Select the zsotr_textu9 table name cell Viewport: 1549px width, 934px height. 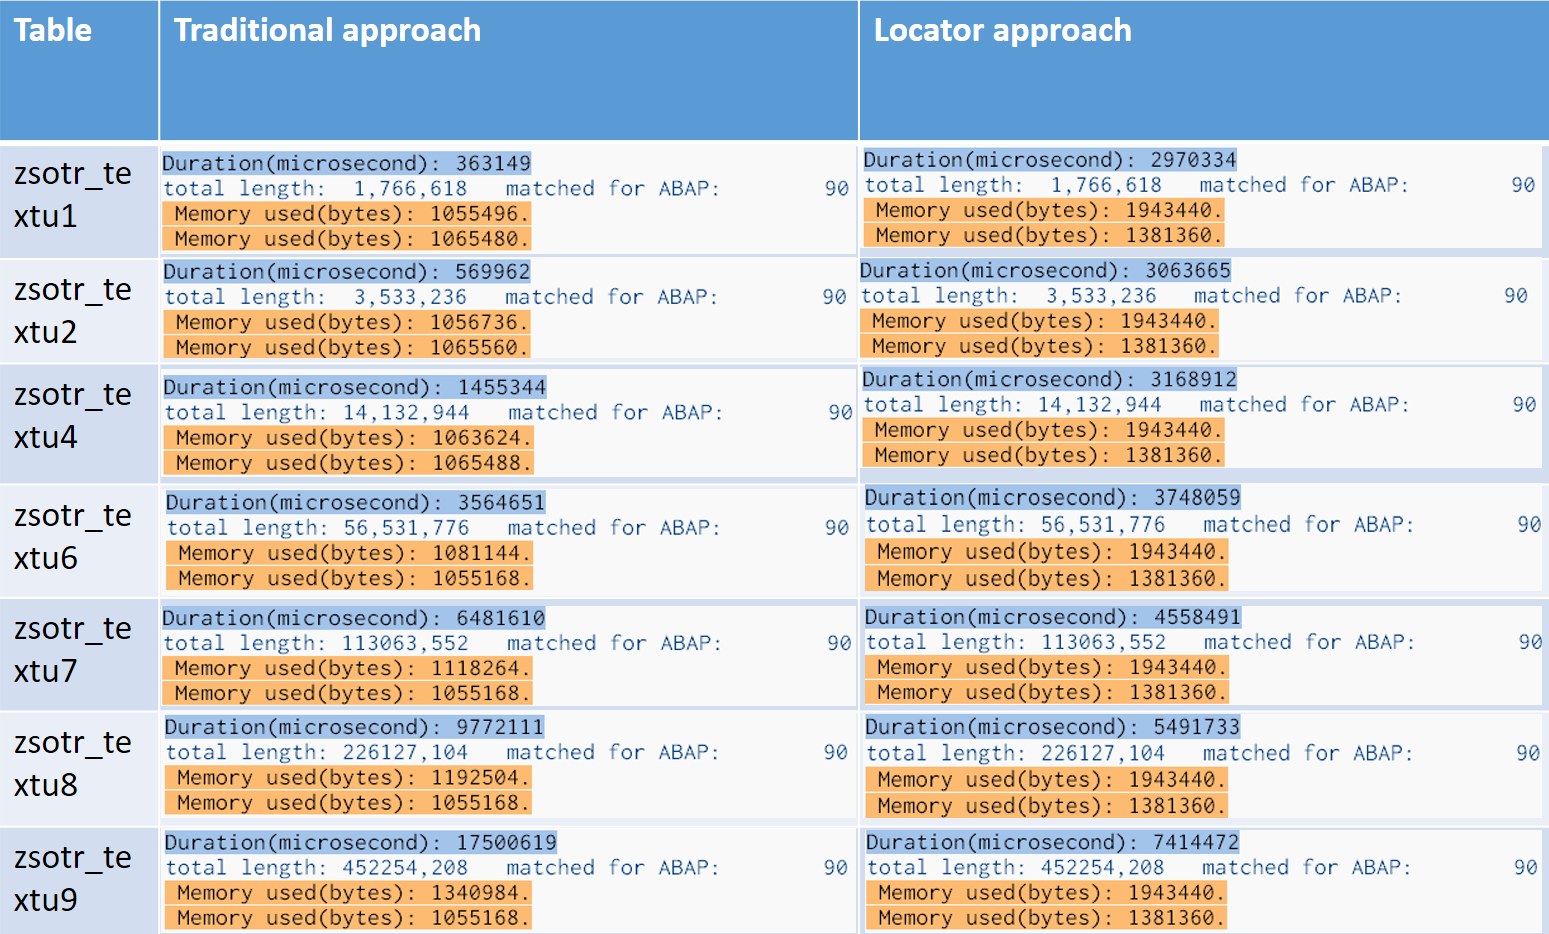79,881
